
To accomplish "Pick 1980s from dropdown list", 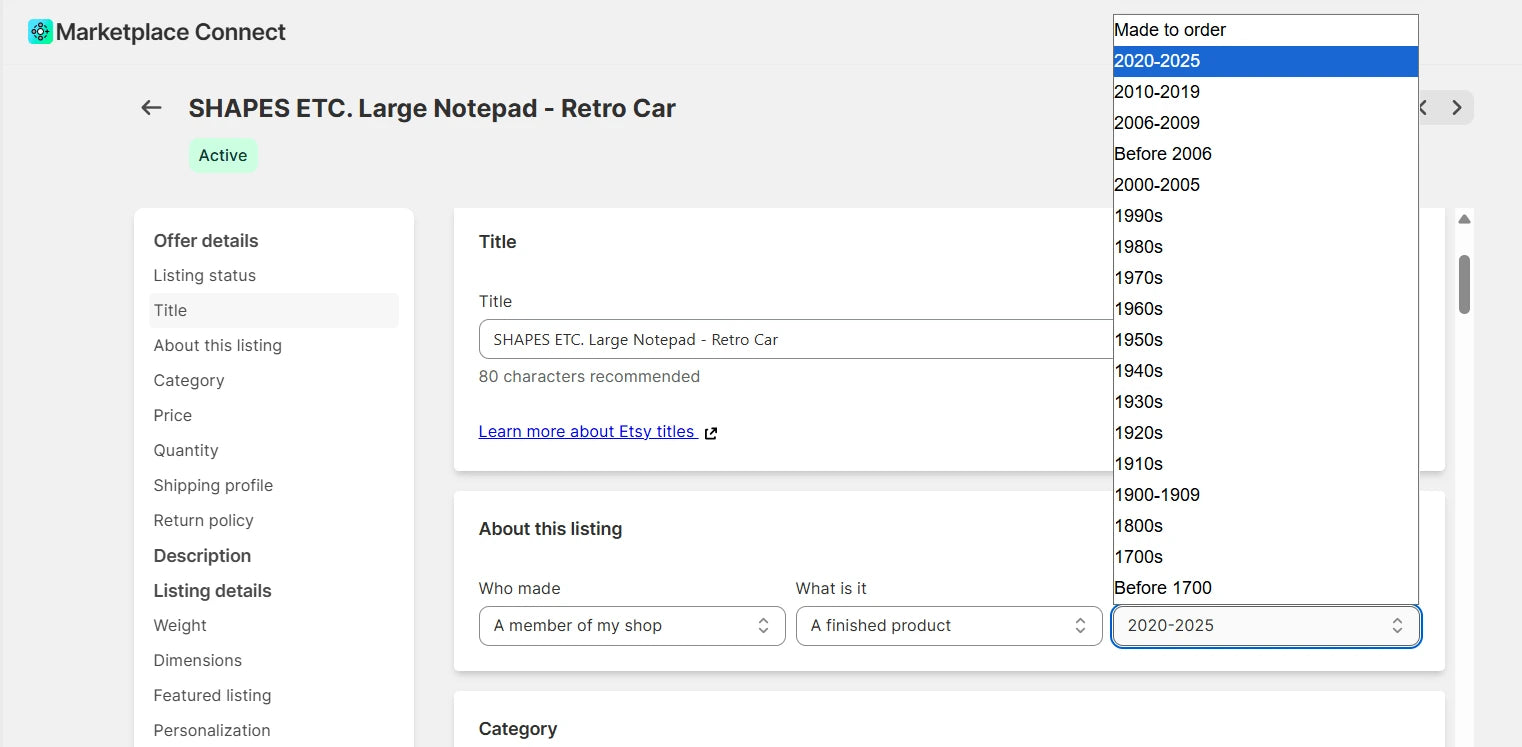I will point(1266,247).
